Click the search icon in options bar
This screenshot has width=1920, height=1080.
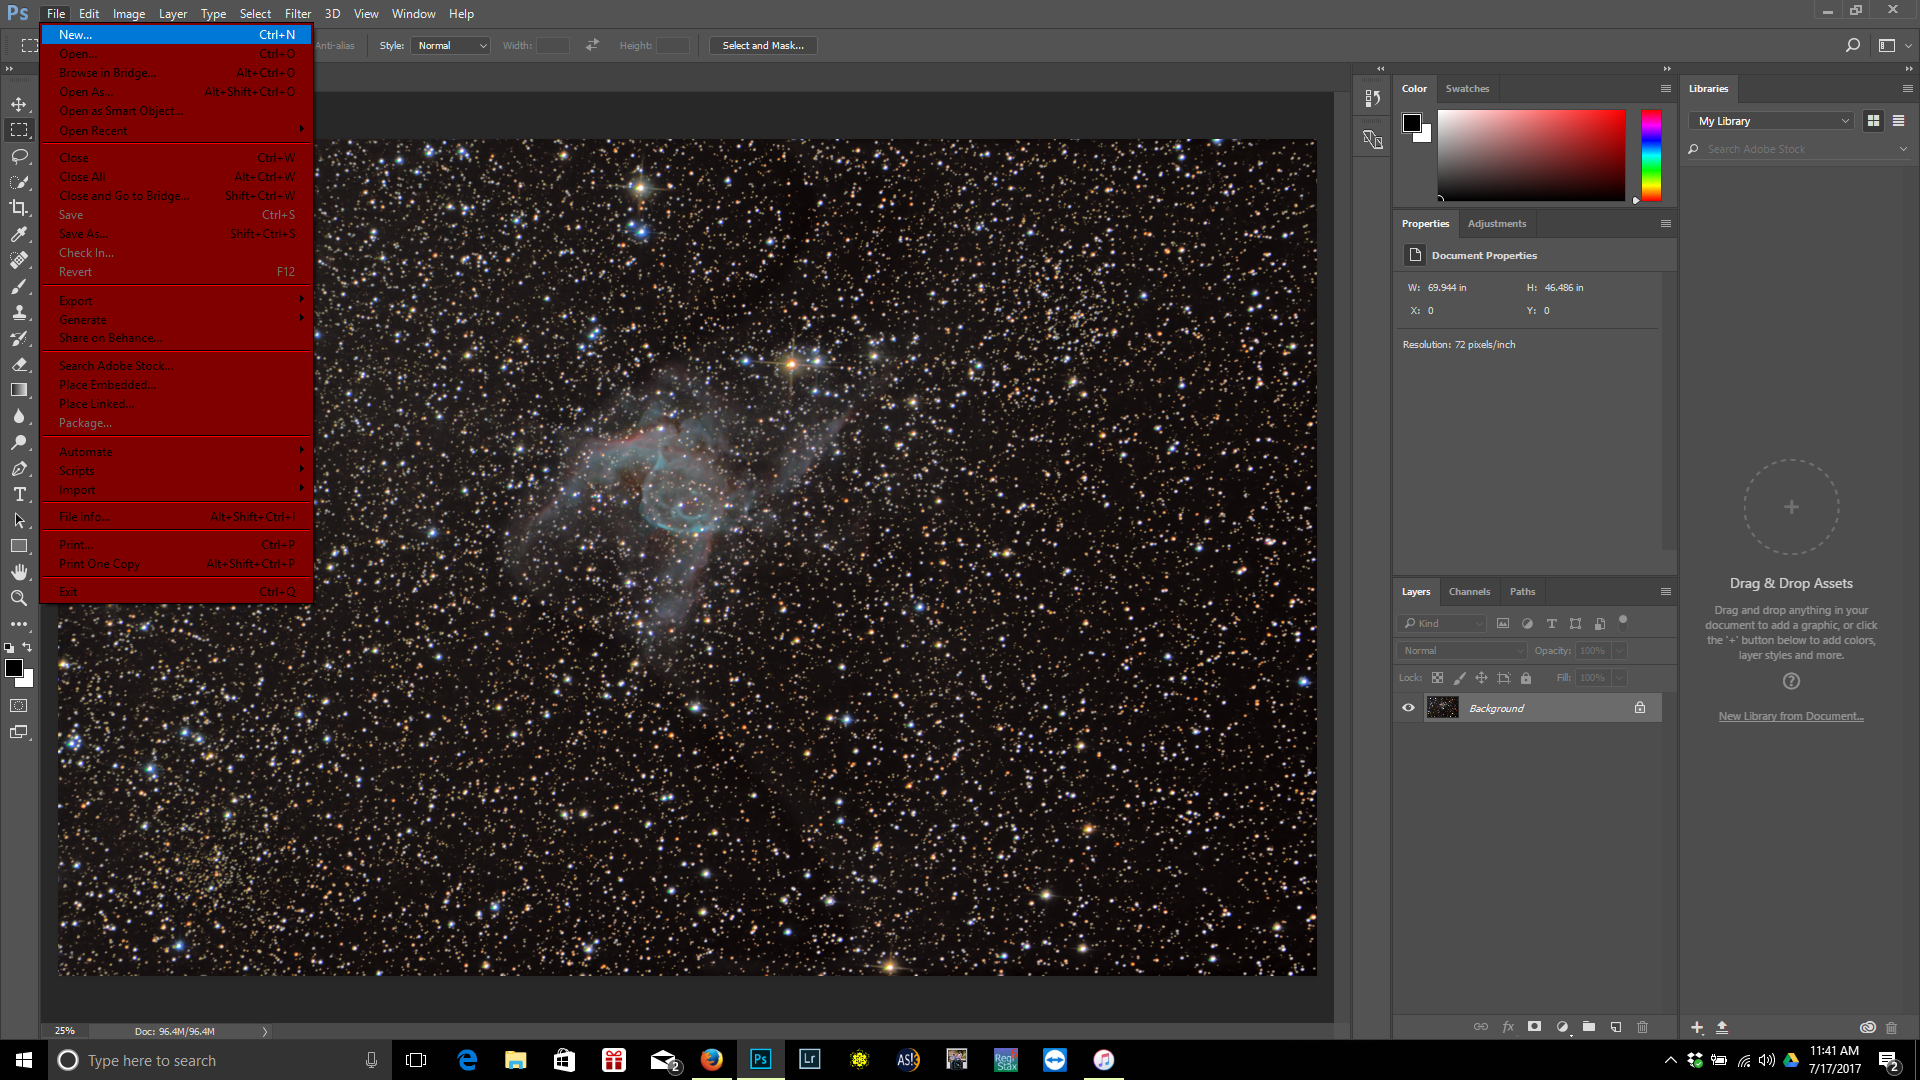point(1852,45)
